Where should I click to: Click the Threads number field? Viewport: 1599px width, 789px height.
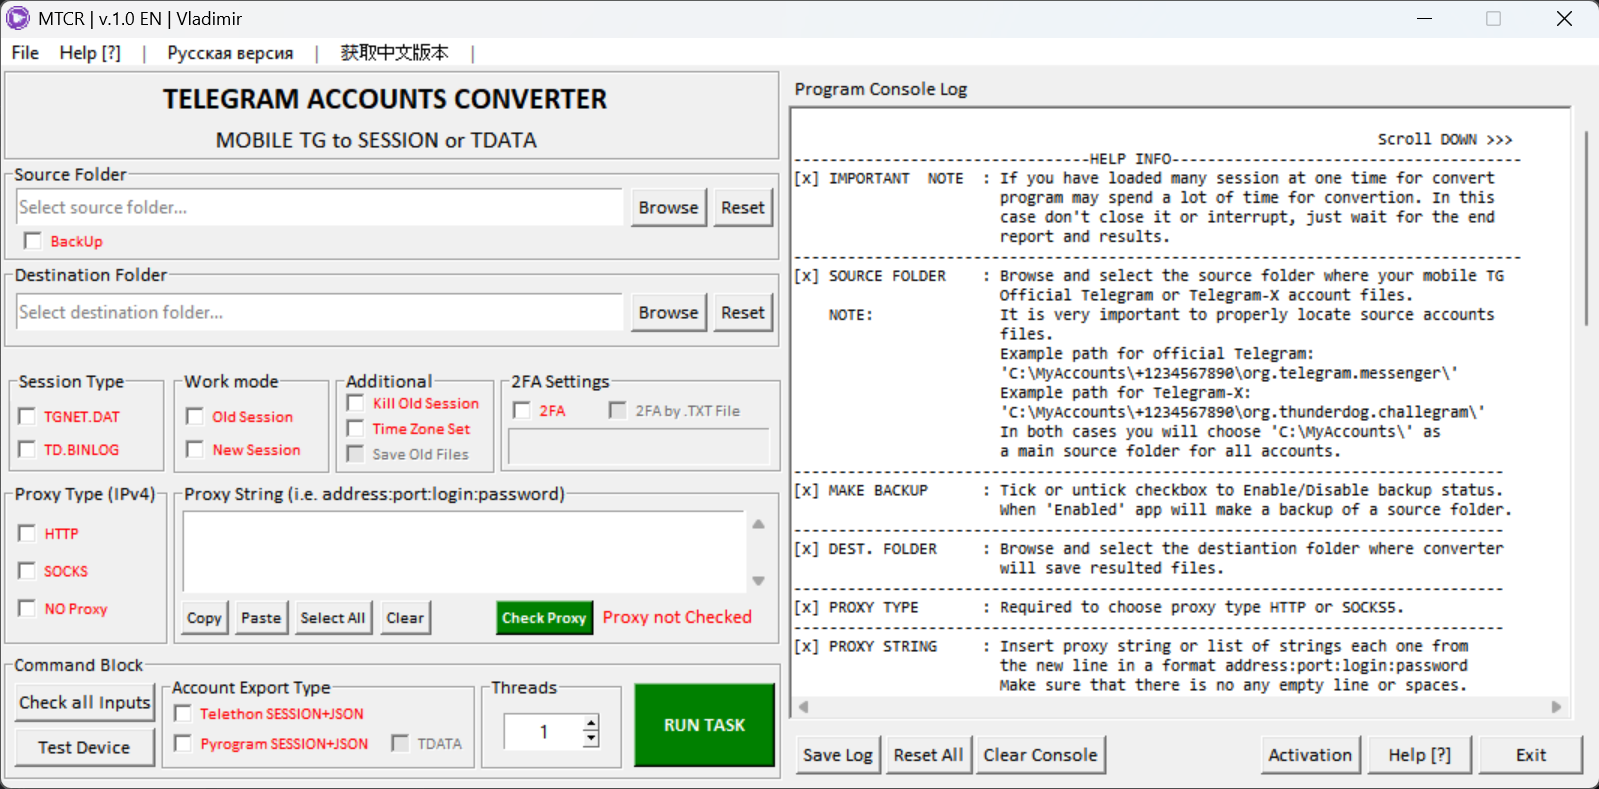click(x=543, y=732)
